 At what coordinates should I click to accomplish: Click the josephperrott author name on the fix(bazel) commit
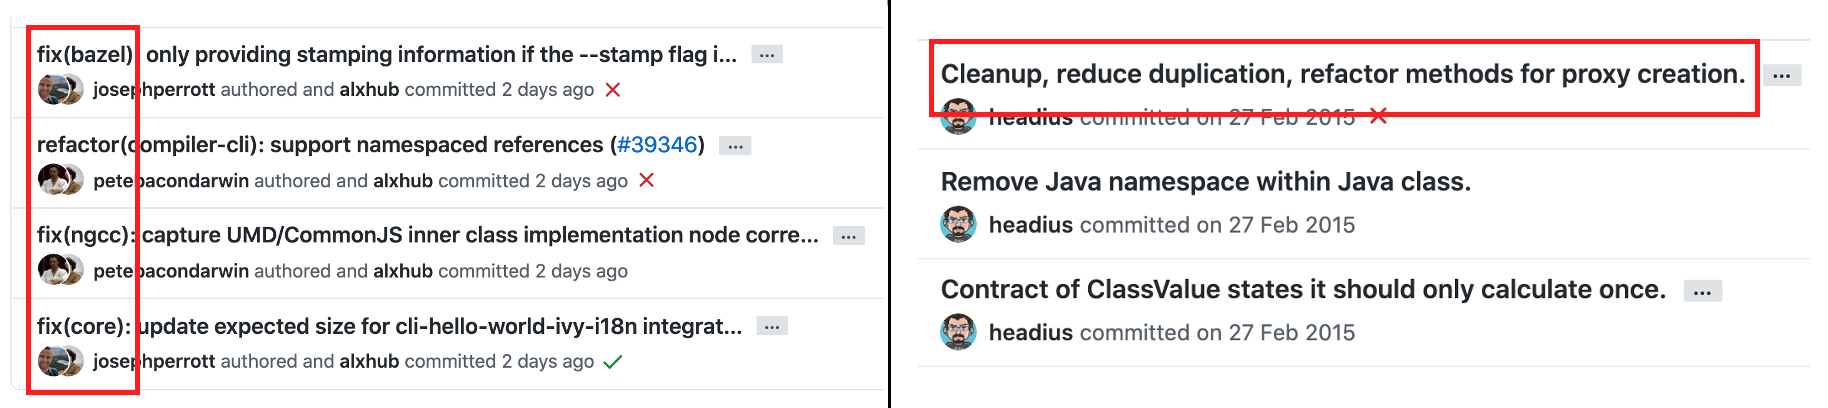pyautogui.click(x=155, y=90)
